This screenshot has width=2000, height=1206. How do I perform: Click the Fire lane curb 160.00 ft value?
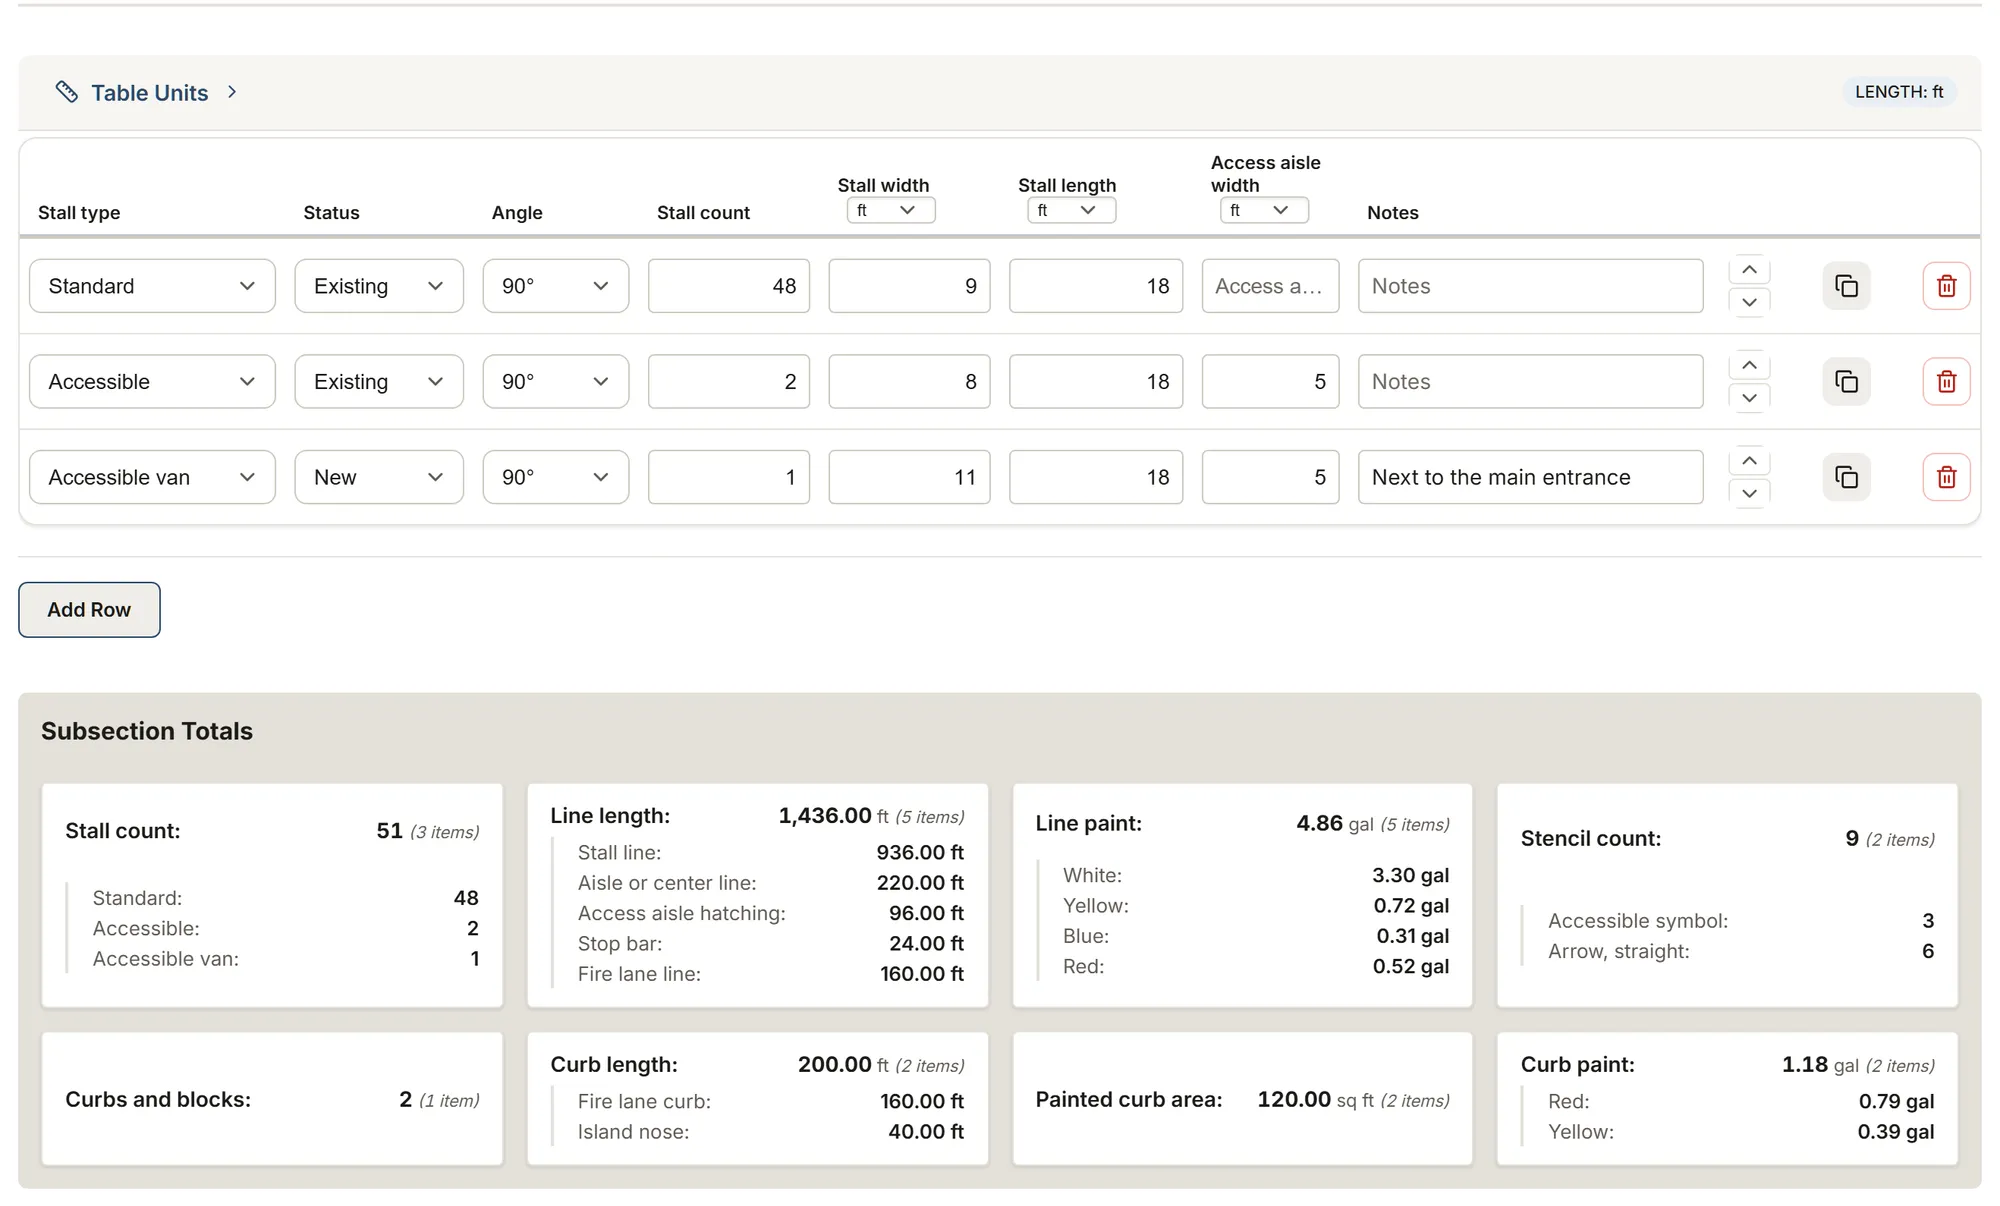pyautogui.click(x=922, y=1102)
